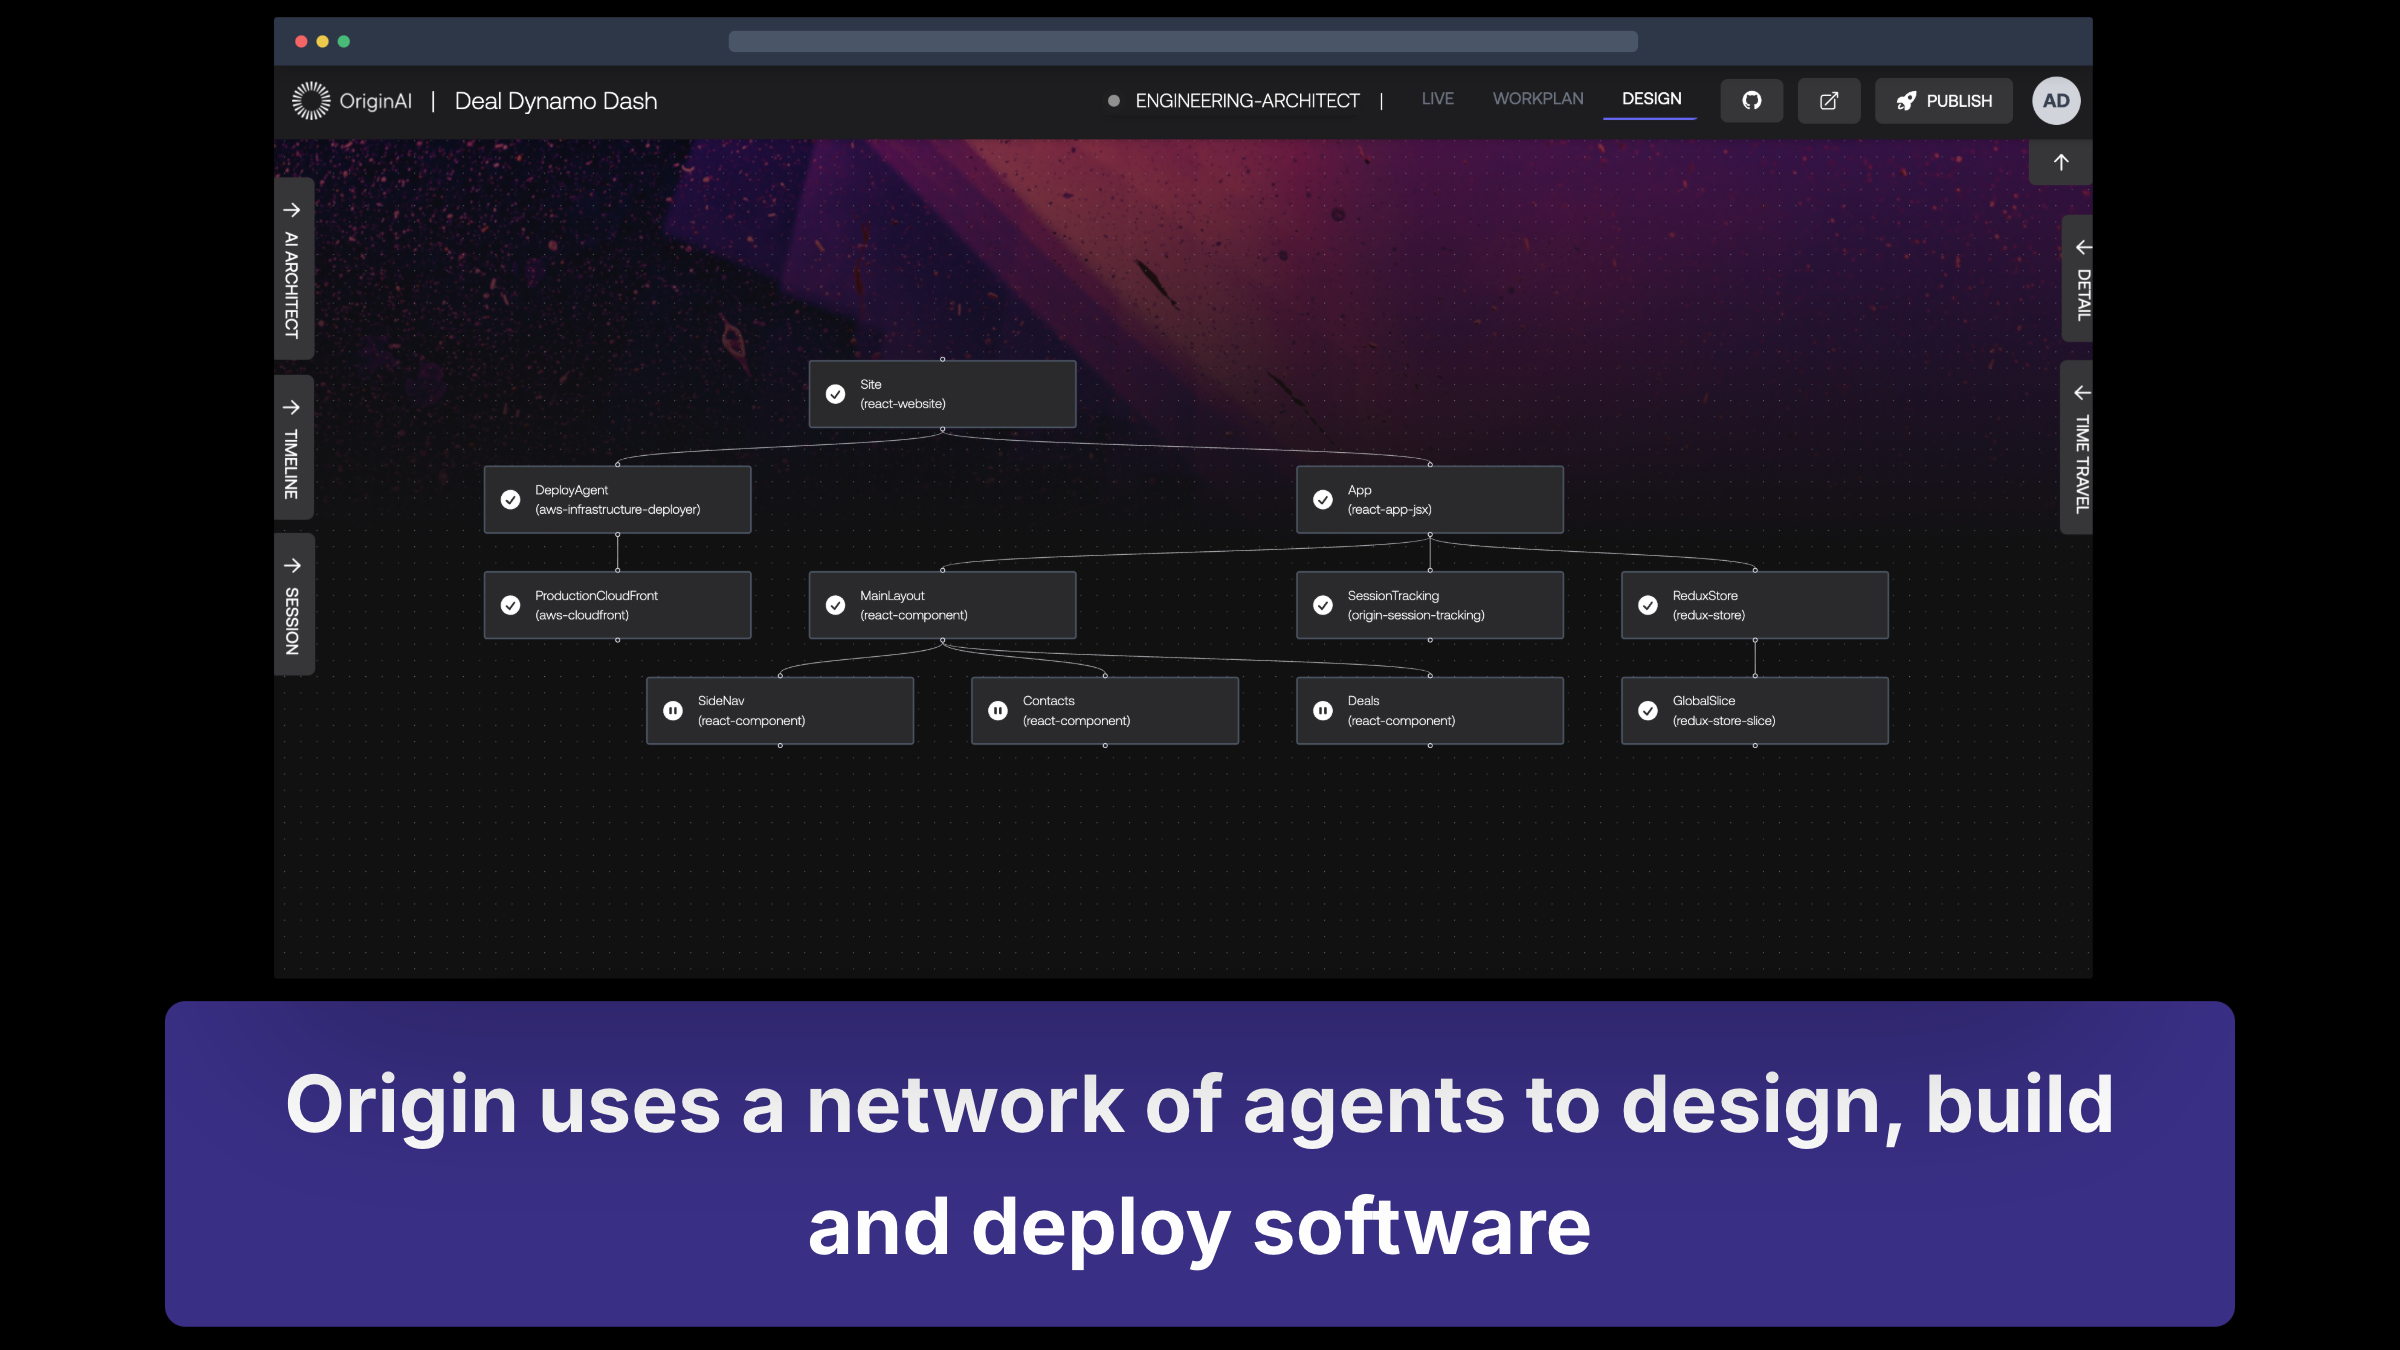Image resolution: width=2400 pixels, height=1350 pixels.
Task: Switch to the LIVE tab
Action: pos(1437,99)
